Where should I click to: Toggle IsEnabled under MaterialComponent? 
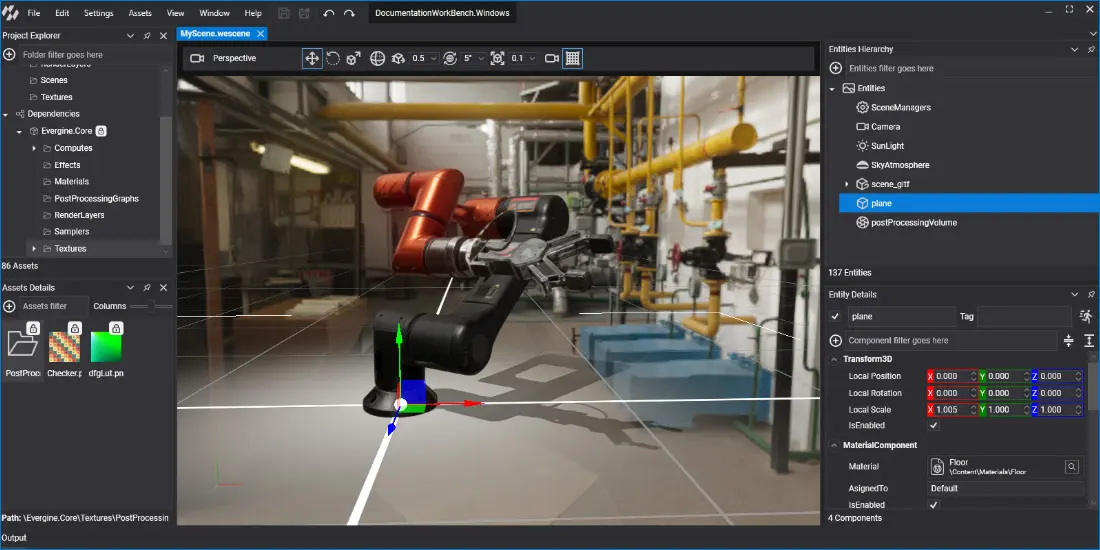pyautogui.click(x=934, y=505)
